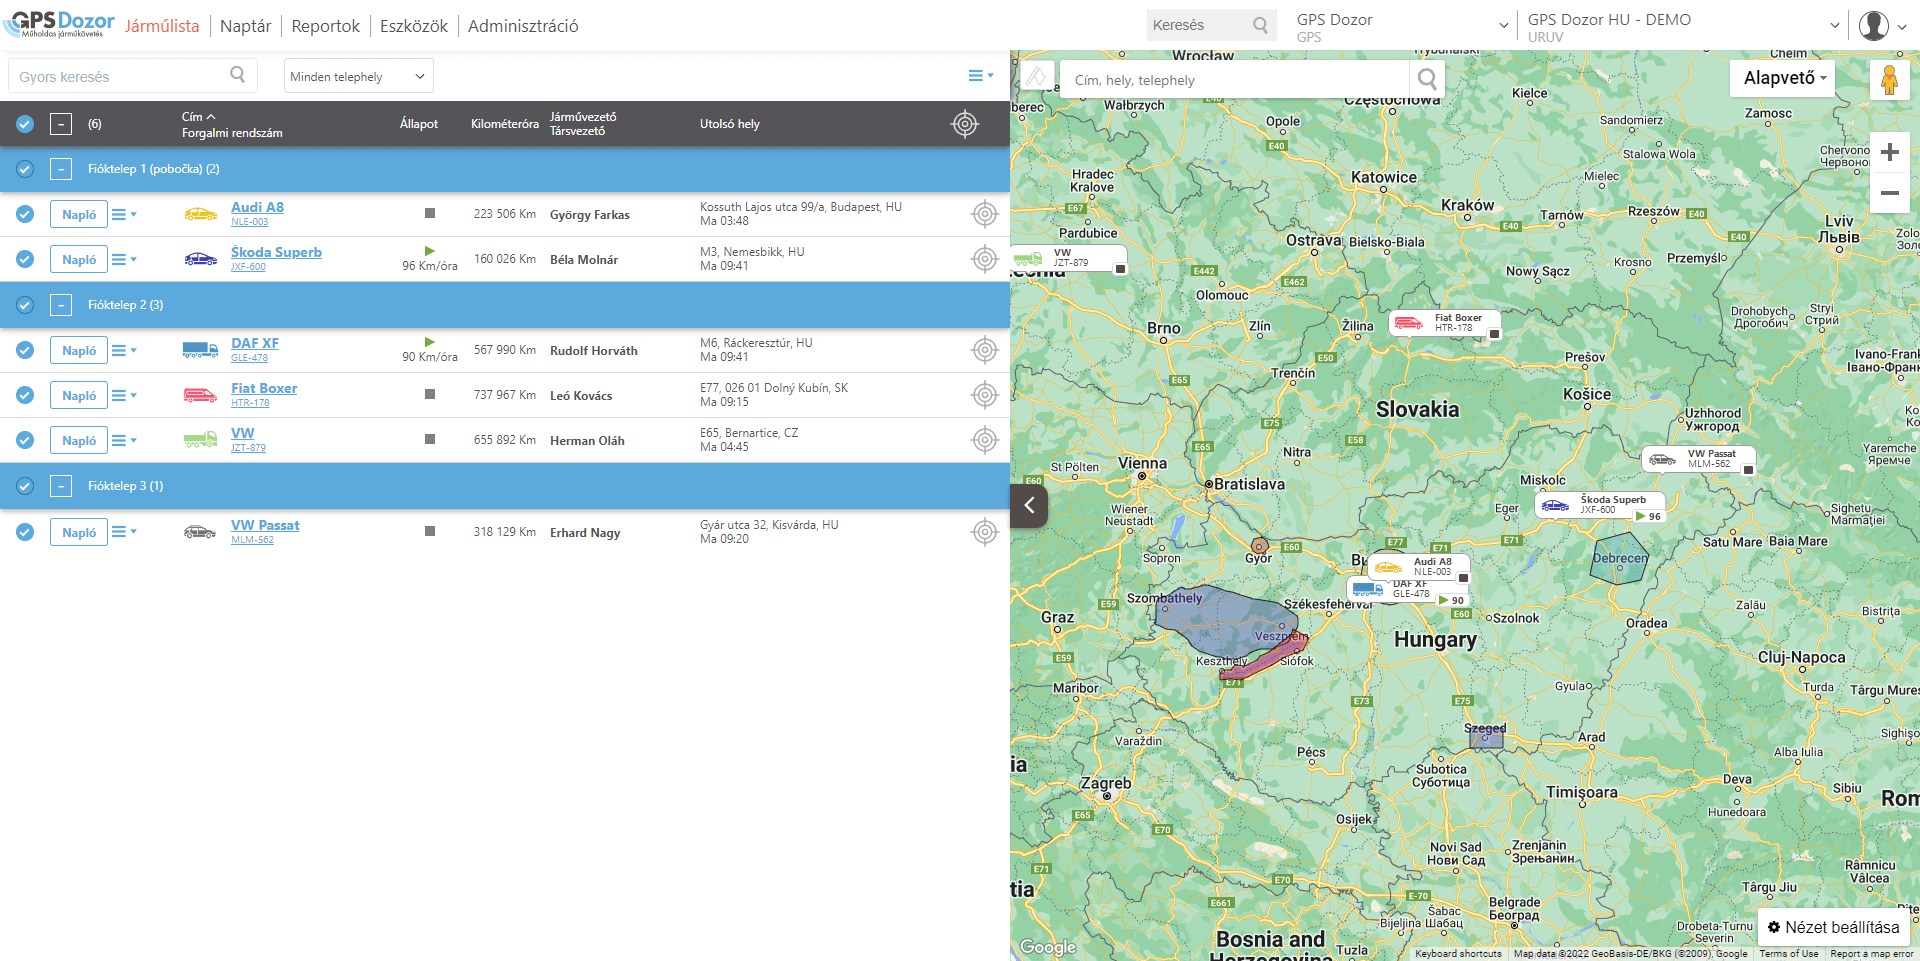Locate Fiat Boxer with its target icon
The image size is (1920, 961).
tap(985, 395)
